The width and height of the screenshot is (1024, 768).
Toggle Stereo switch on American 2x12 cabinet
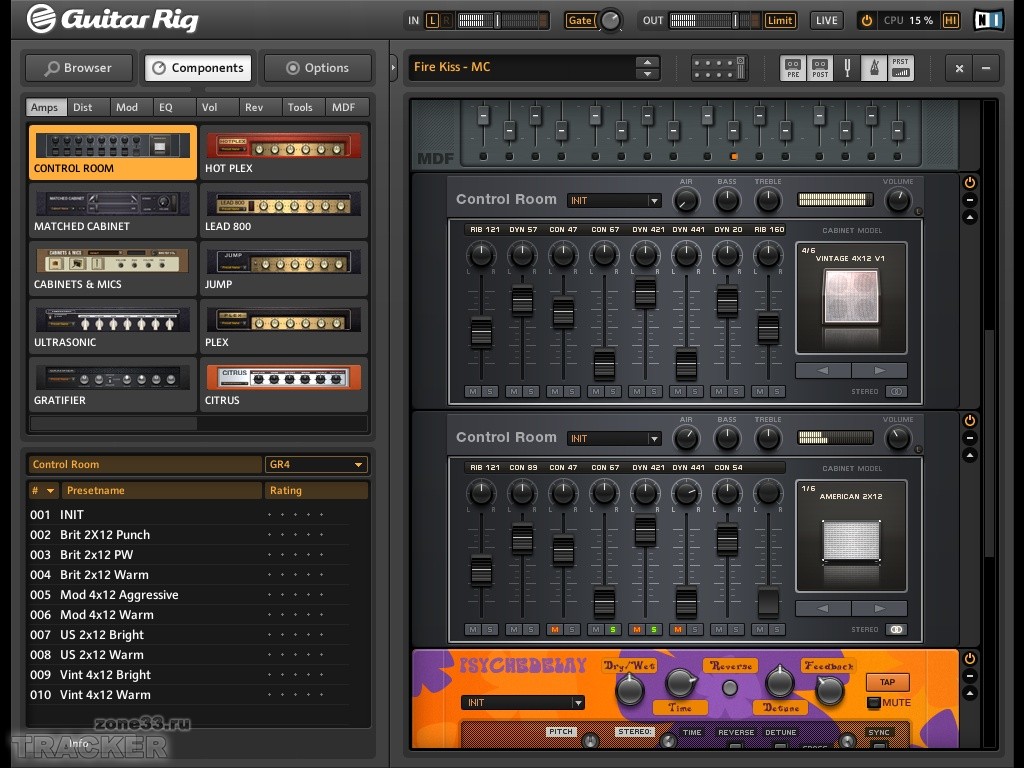click(896, 630)
